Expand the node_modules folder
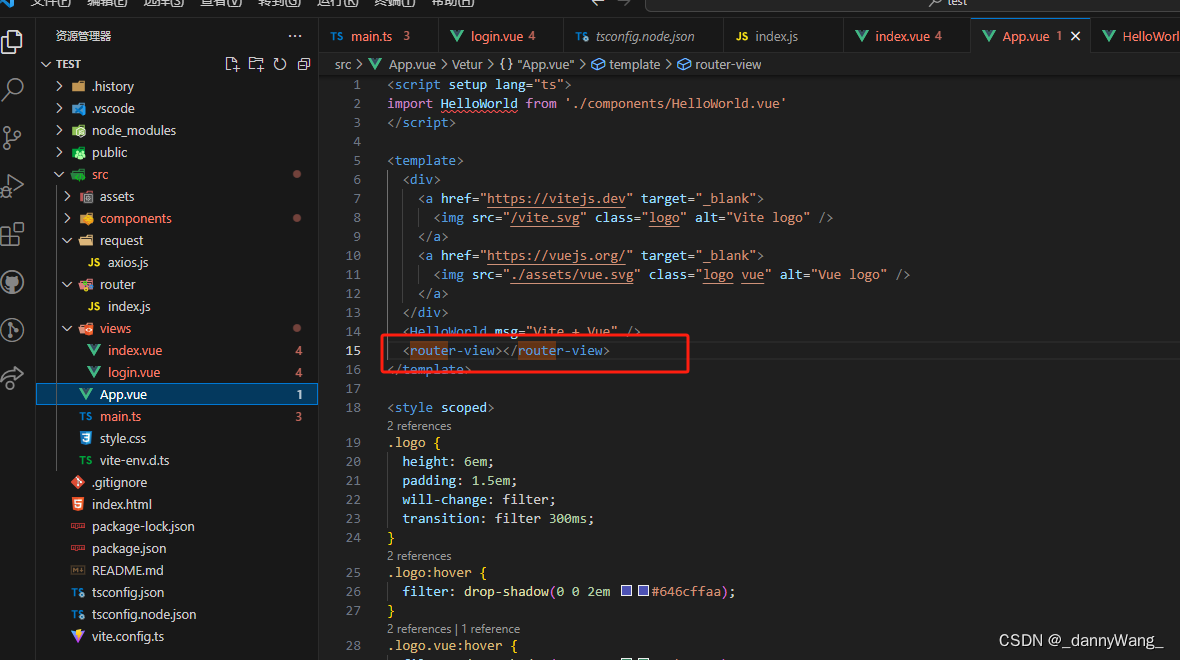1180x660 pixels. tap(59, 130)
